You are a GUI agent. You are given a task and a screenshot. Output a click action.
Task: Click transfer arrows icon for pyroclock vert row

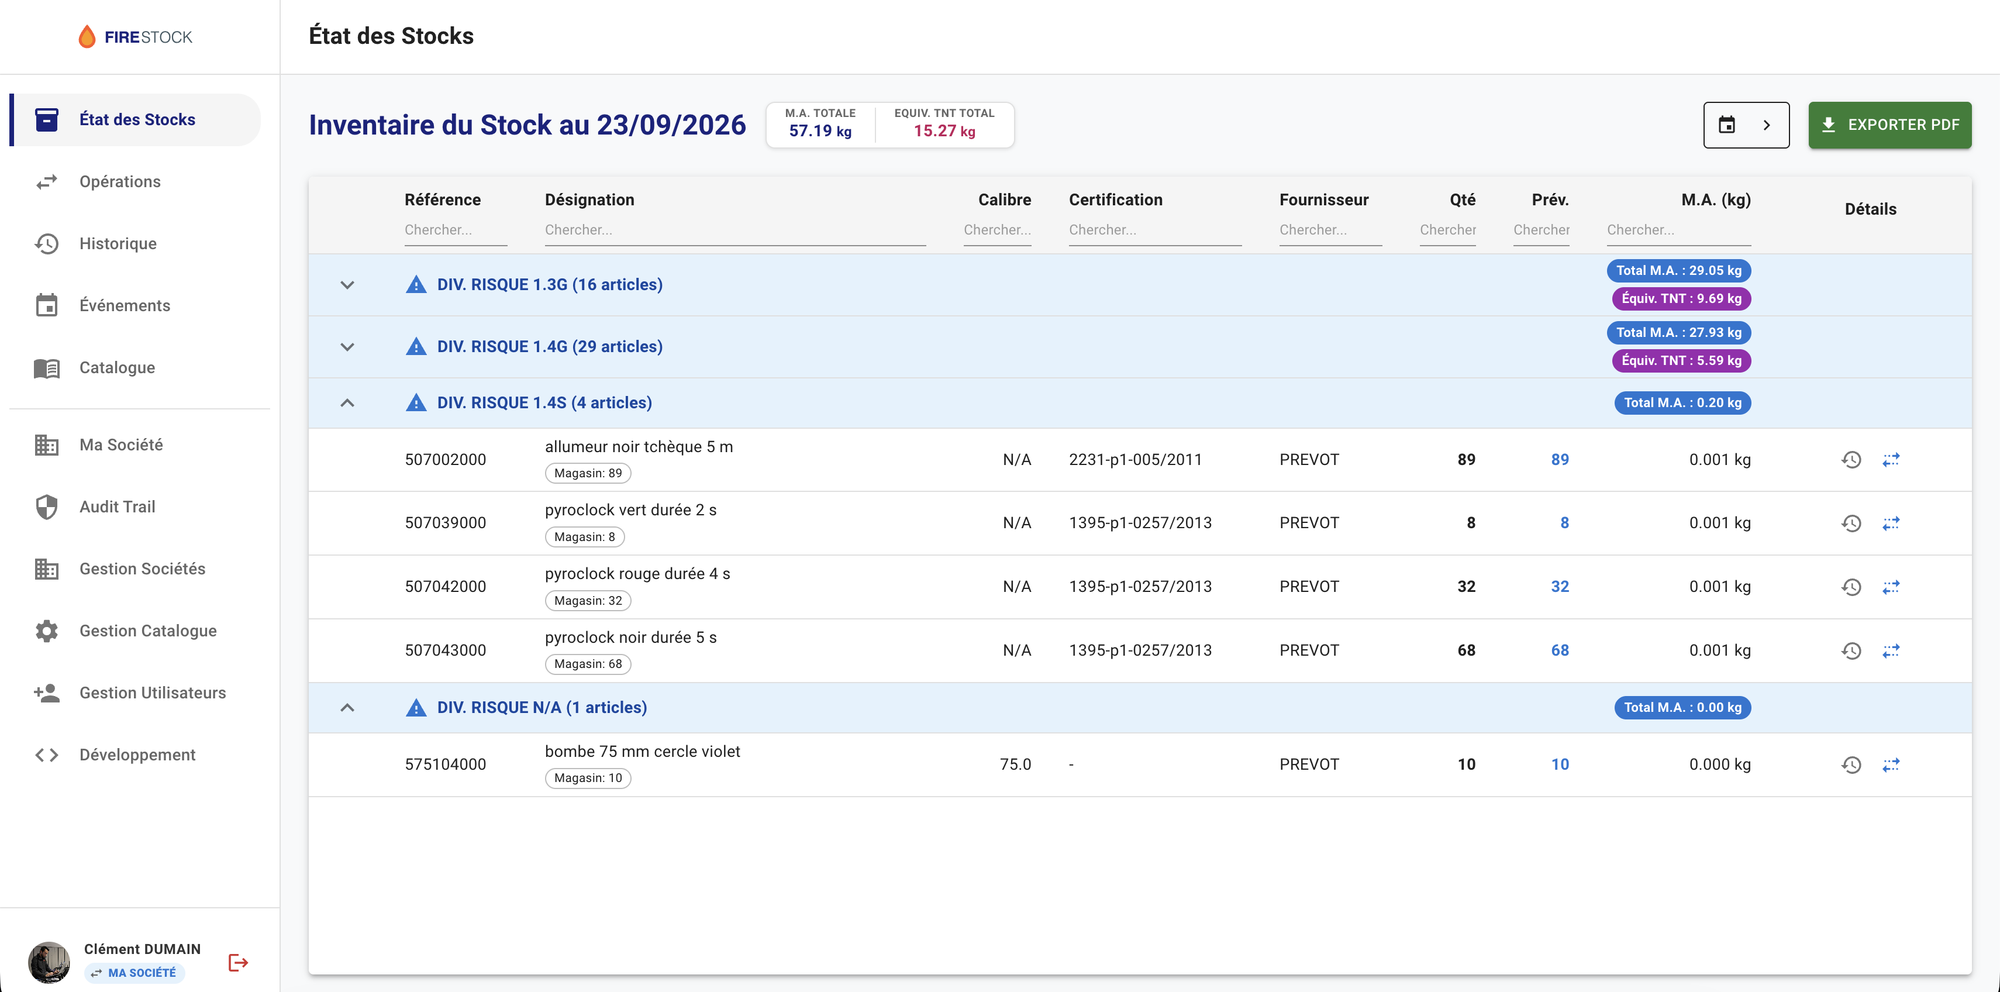click(x=1891, y=523)
